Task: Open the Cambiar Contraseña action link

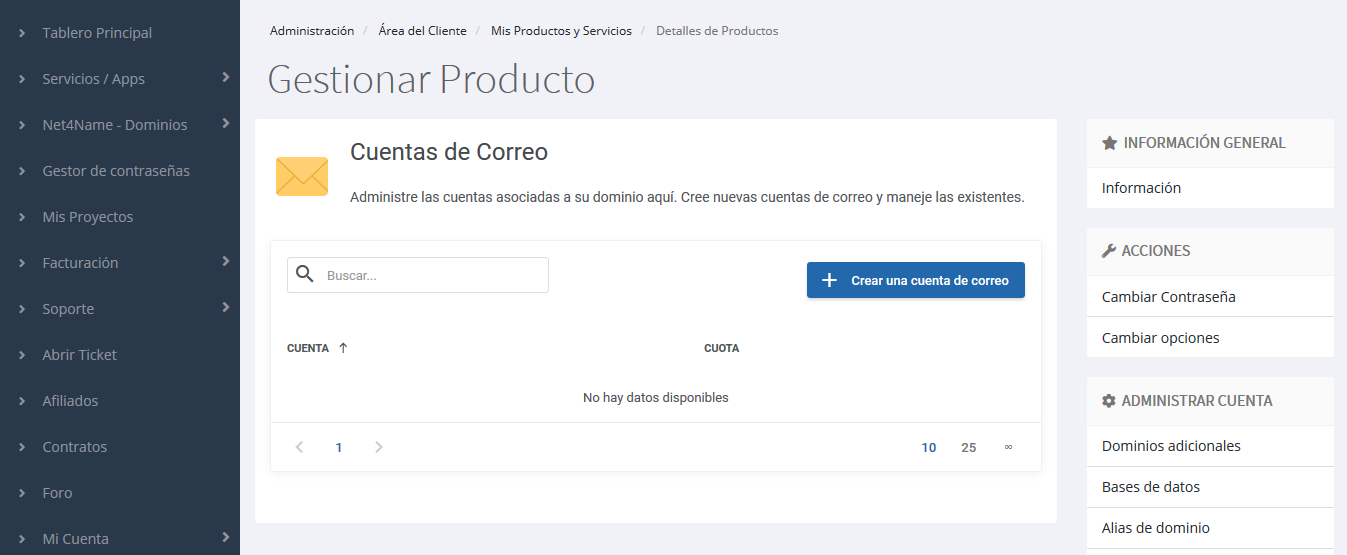Action: [x=1168, y=297]
